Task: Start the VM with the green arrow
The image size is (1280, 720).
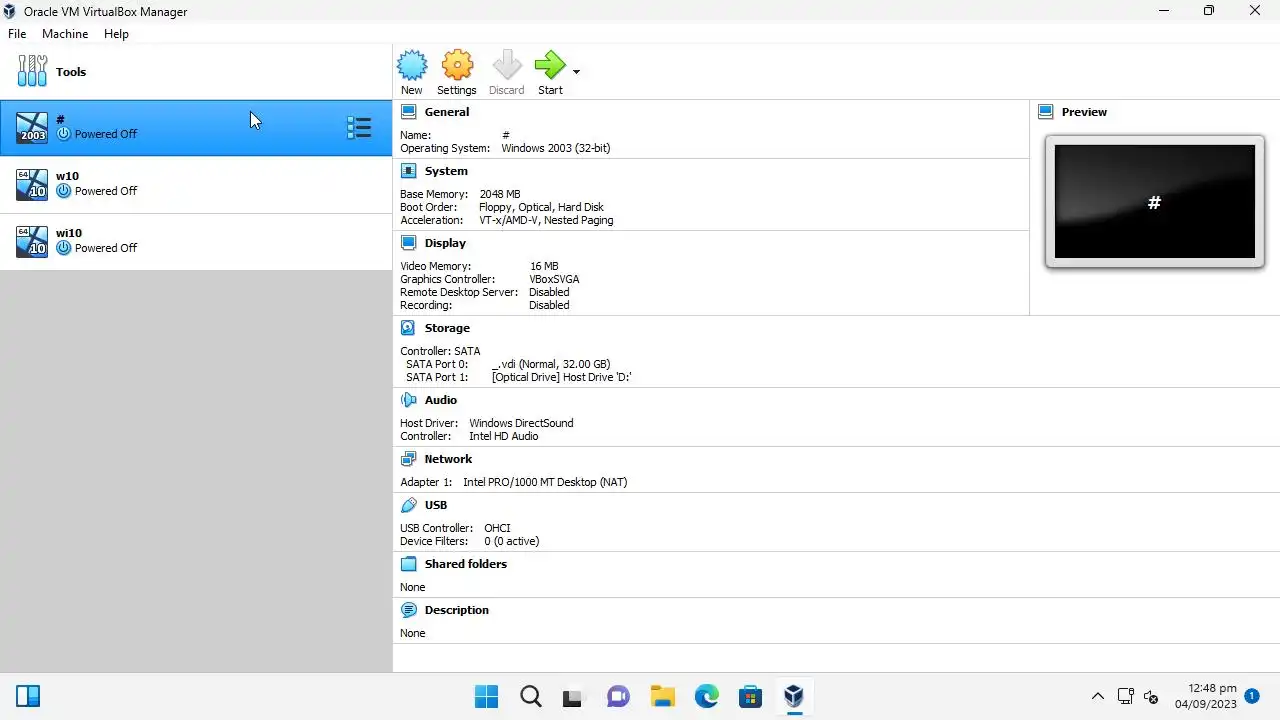Action: [x=550, y=66]
